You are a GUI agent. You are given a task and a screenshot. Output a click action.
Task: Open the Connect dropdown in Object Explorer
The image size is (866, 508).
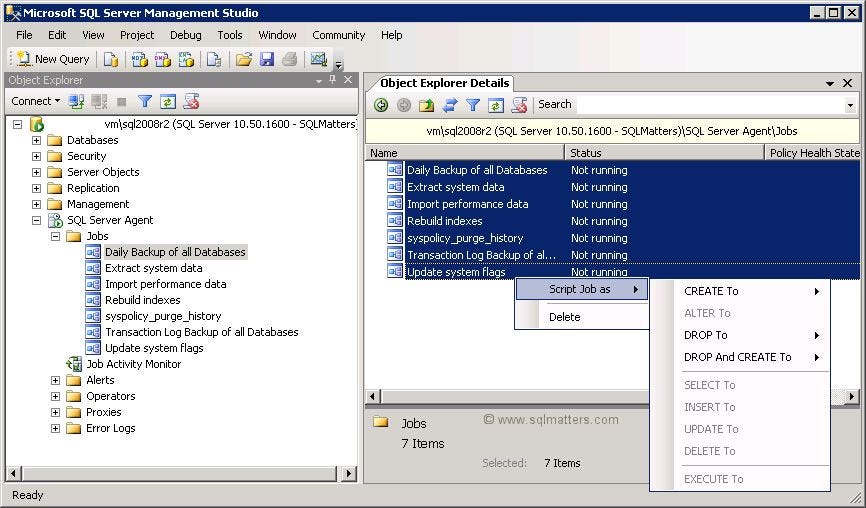pyautogui.click(x=35, y=101)
